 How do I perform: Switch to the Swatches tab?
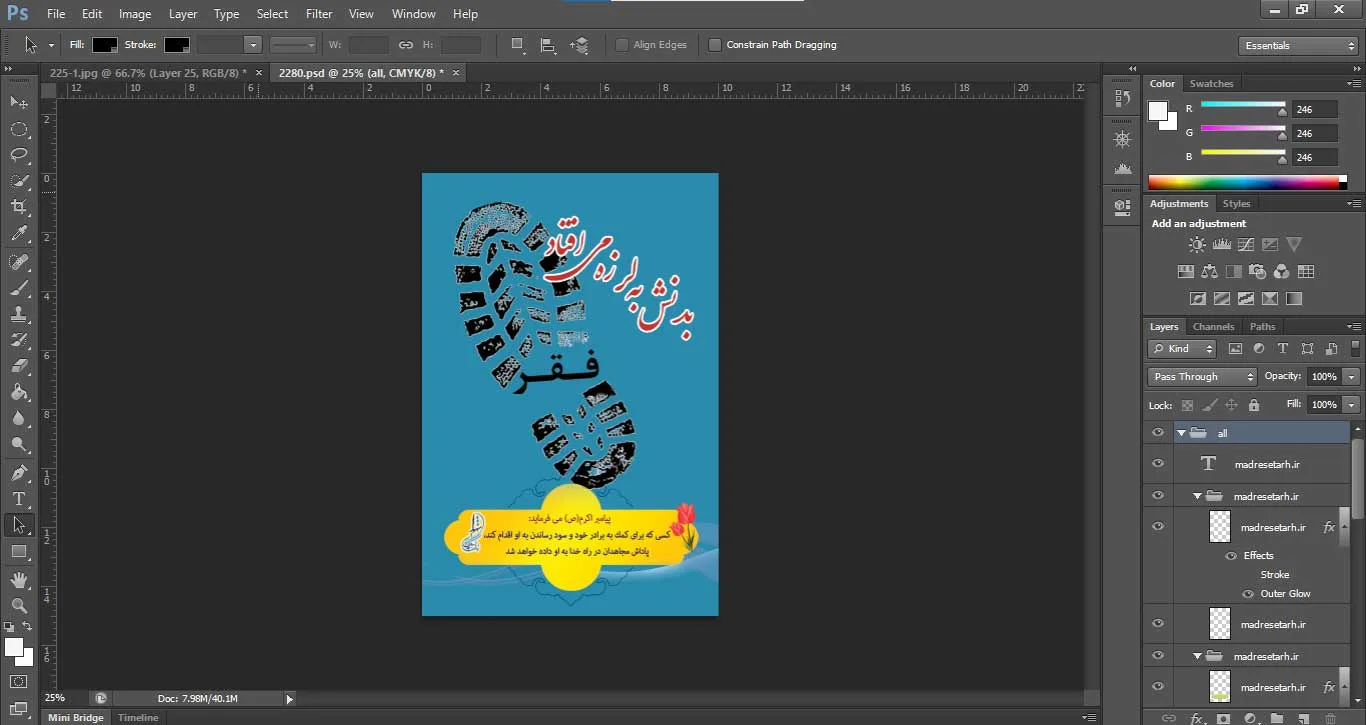pos(1211,84)
